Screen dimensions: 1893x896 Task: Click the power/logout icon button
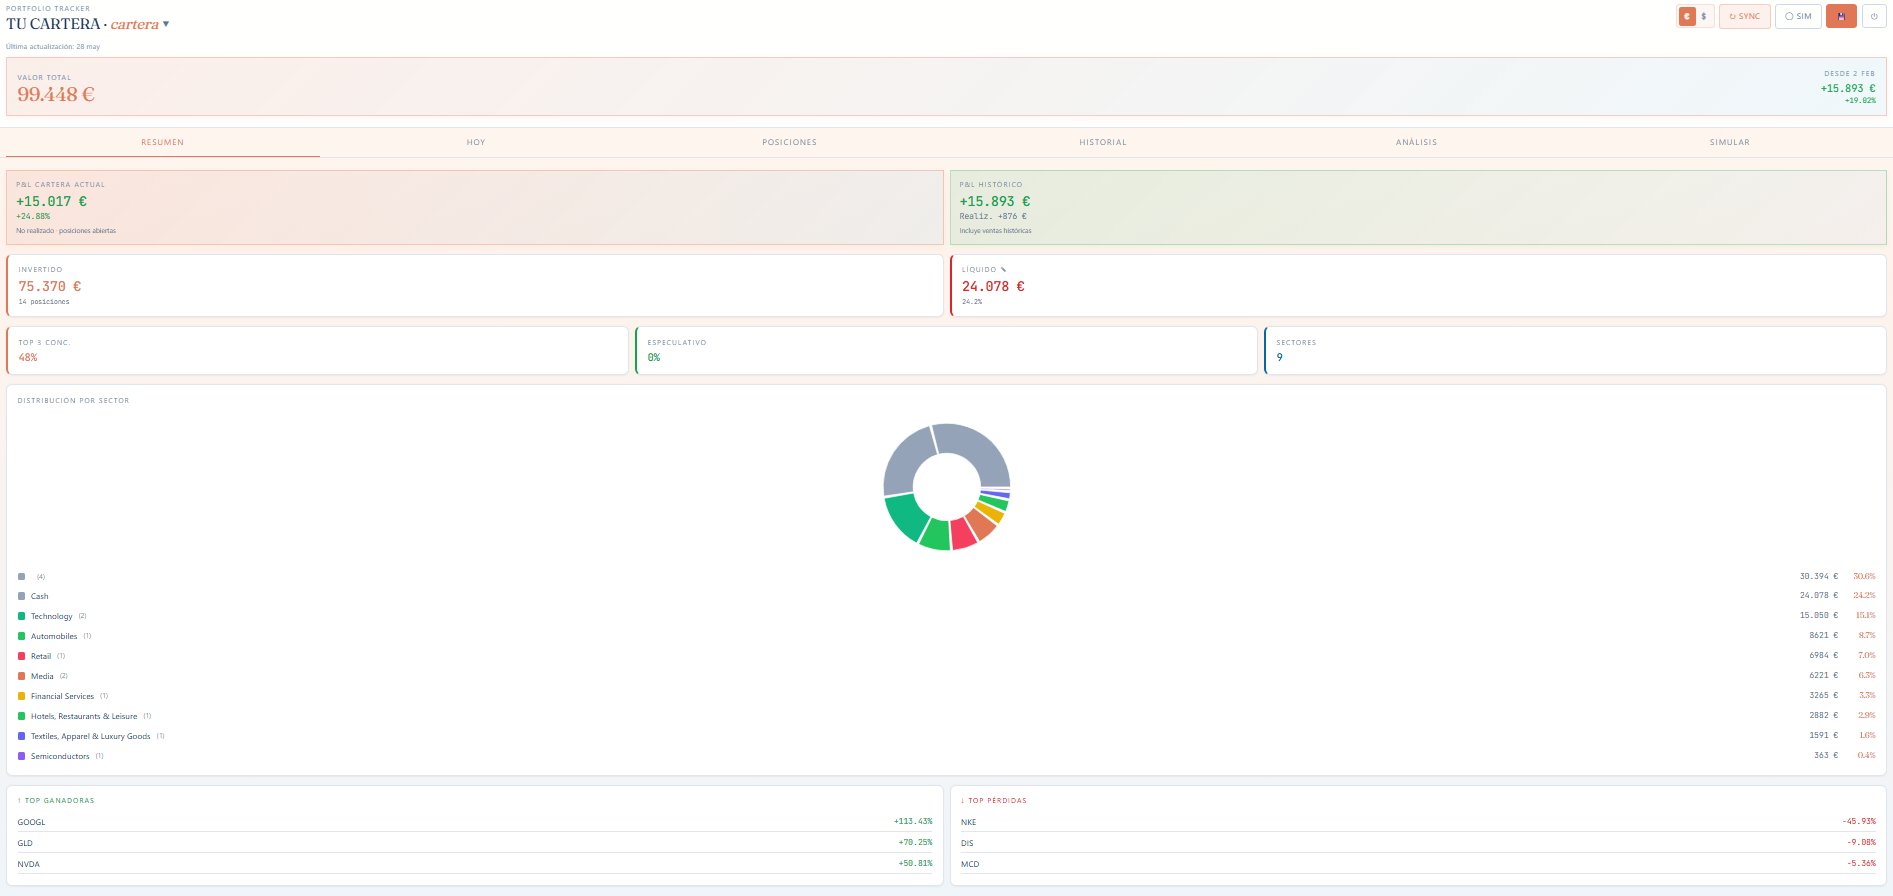(1874, 16)
